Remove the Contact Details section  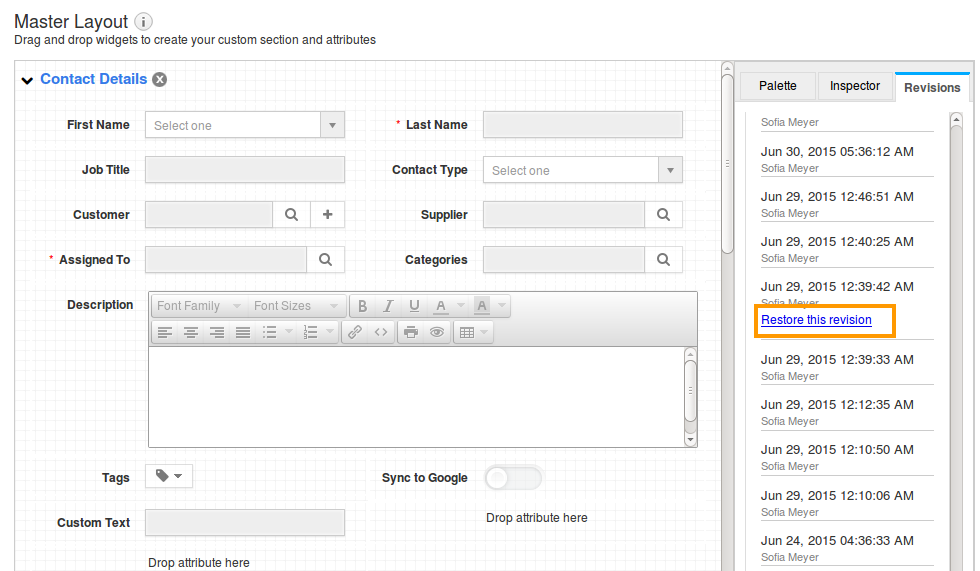pos(160,80)
